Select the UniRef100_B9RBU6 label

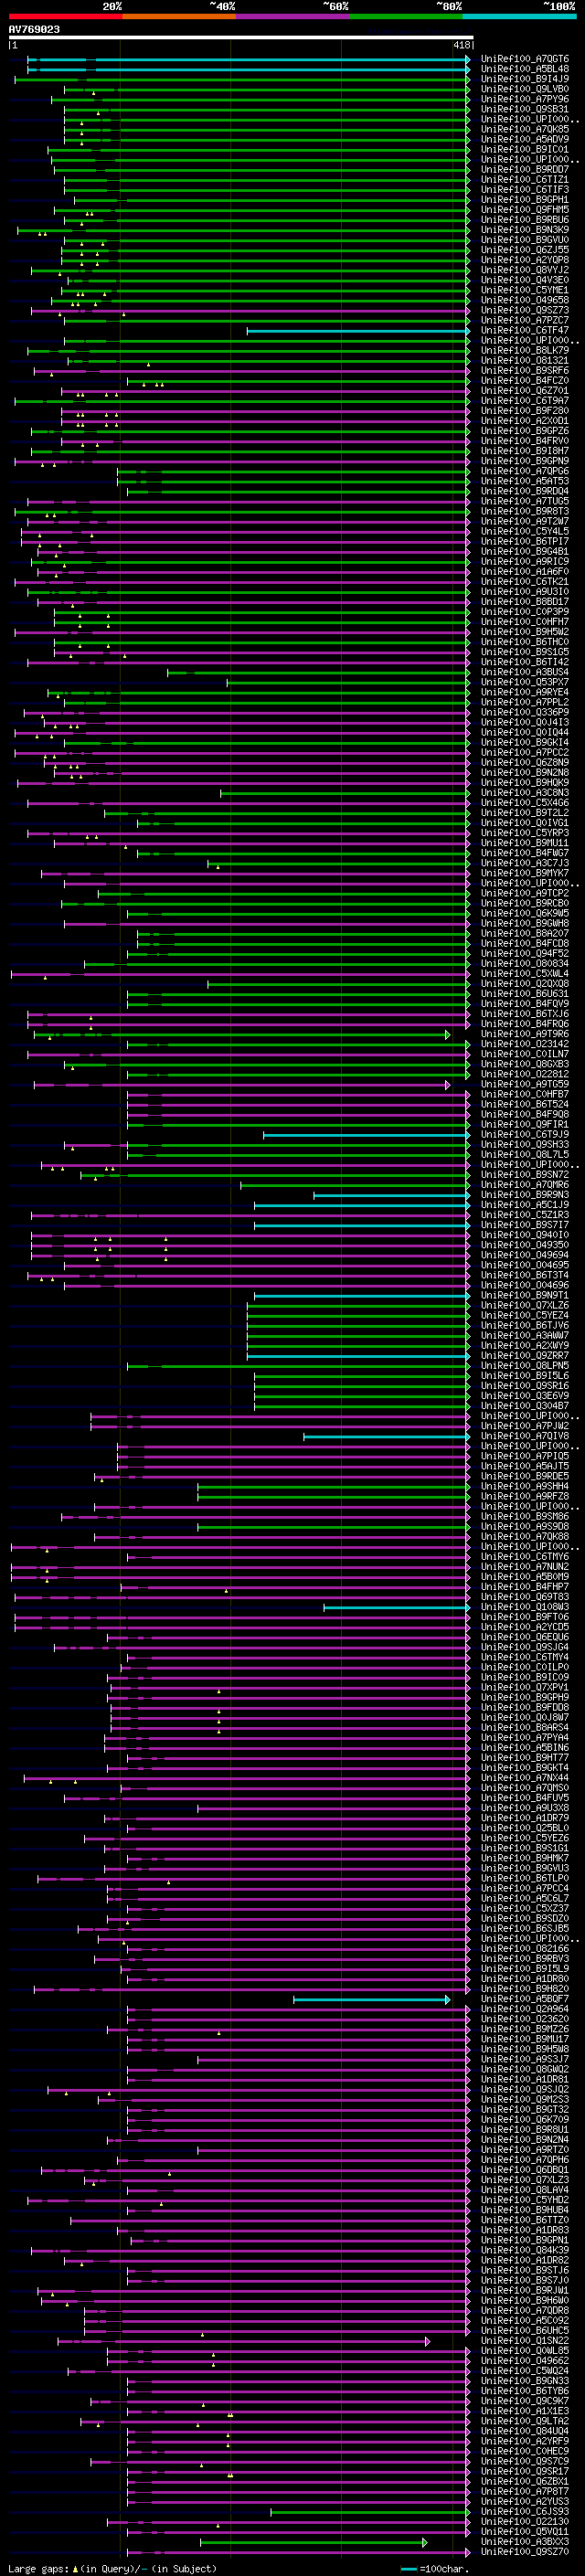(525, 220)
